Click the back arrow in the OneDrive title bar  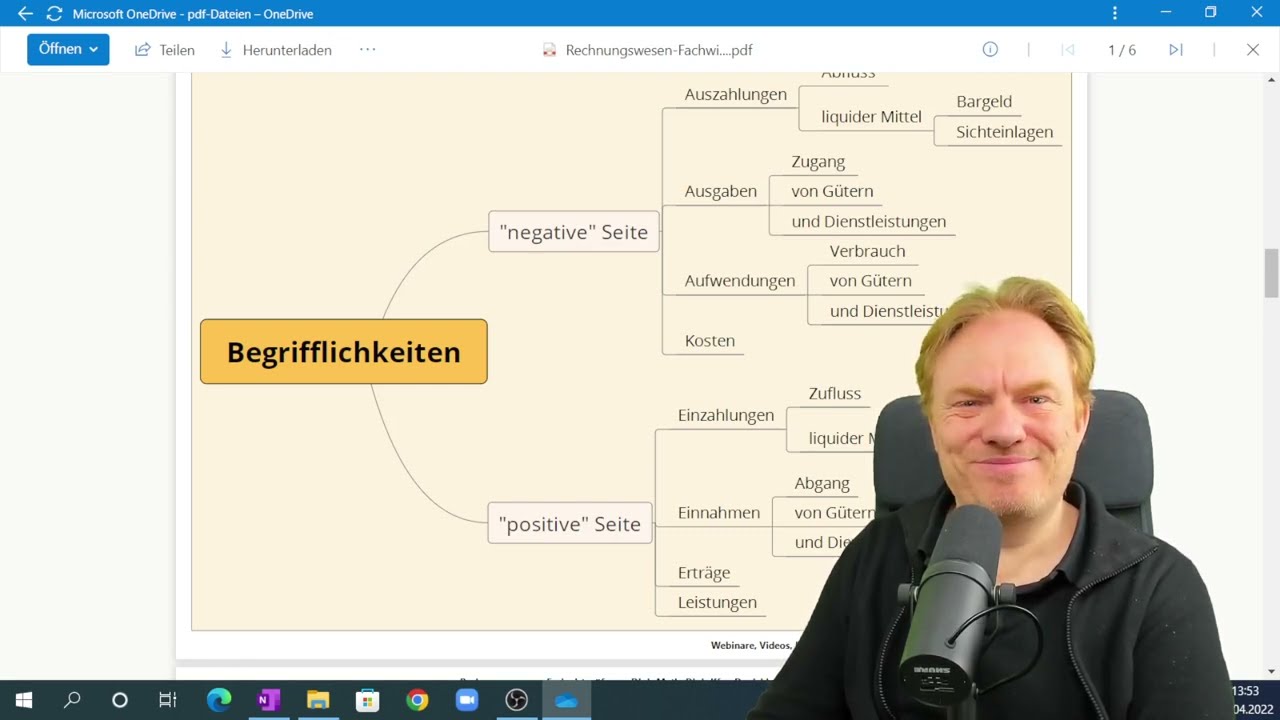25,13
